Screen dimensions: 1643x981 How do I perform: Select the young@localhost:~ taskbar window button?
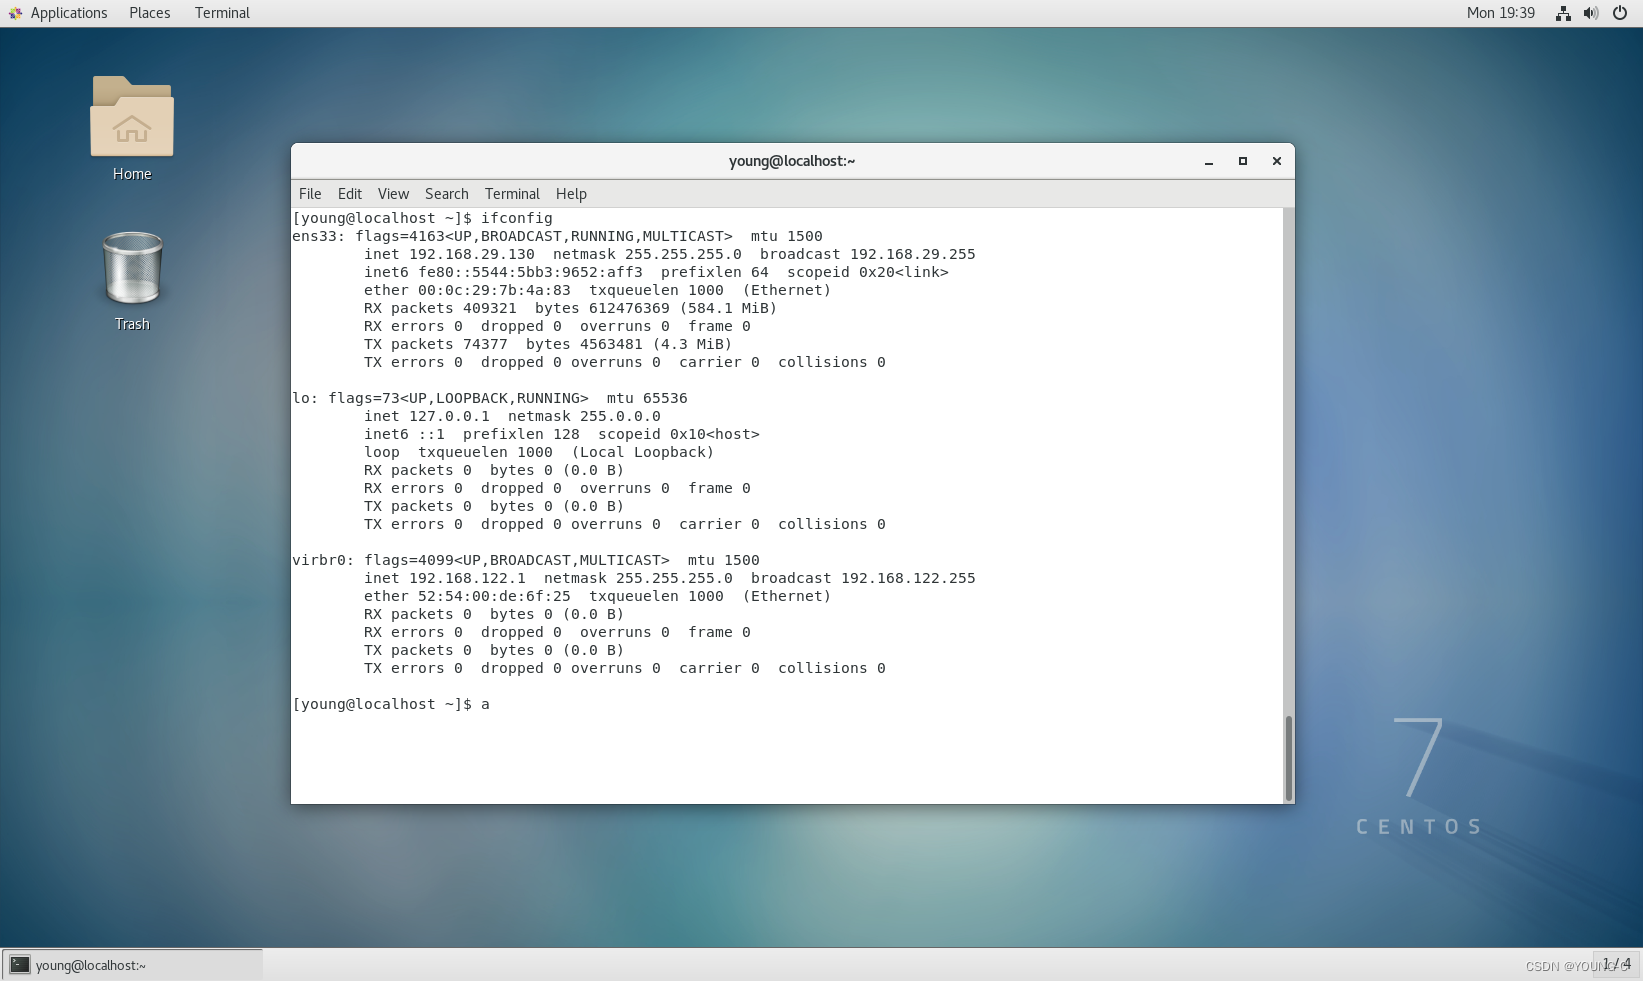click(90, 964)
